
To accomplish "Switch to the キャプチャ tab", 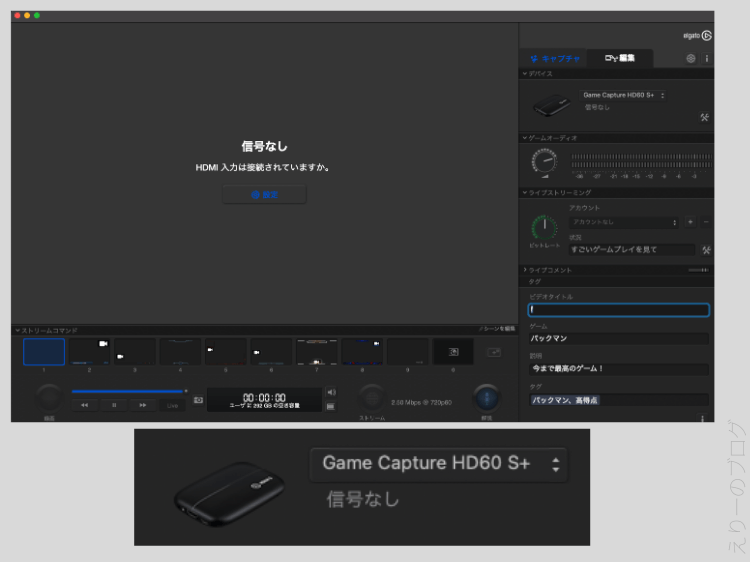I will click(x=555, y=59).
